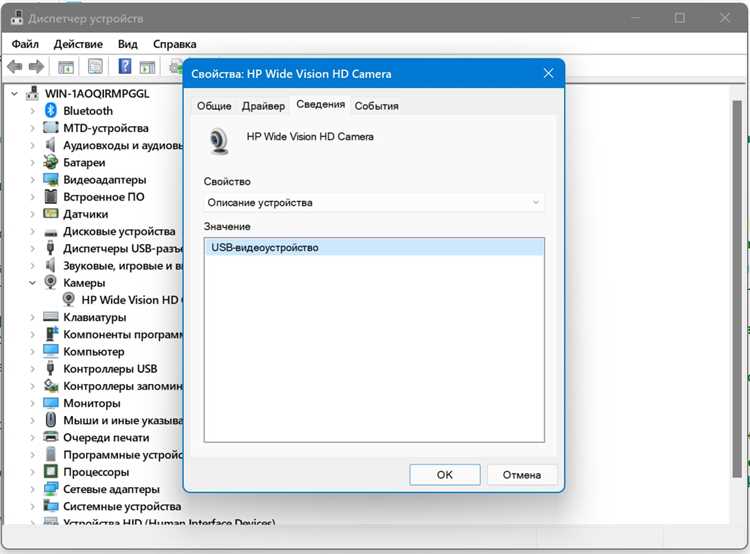Click the Forward arrow in Device Manager toolbar

[36, 66]
